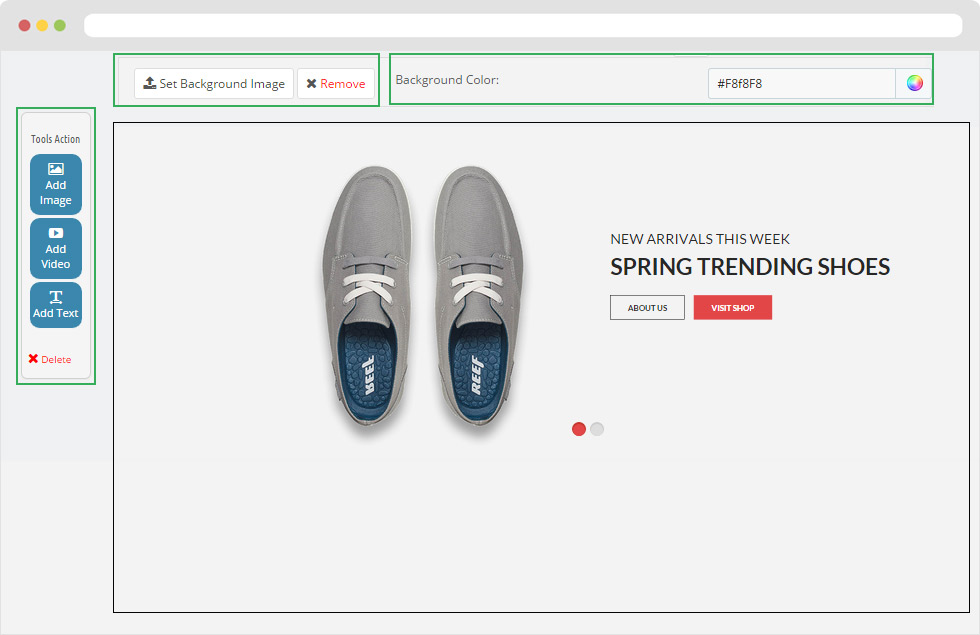Select the NEW ARRIVALS THIS WEEK text
The height and width of the screenshot is (635, 980).
point(700,239)
